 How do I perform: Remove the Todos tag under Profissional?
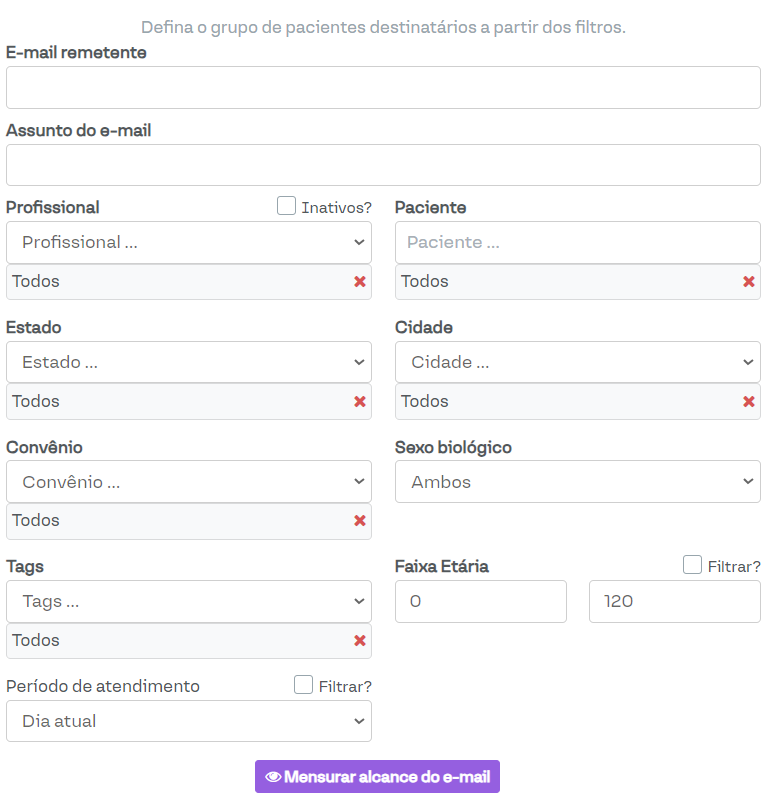(x=360, y=282)
